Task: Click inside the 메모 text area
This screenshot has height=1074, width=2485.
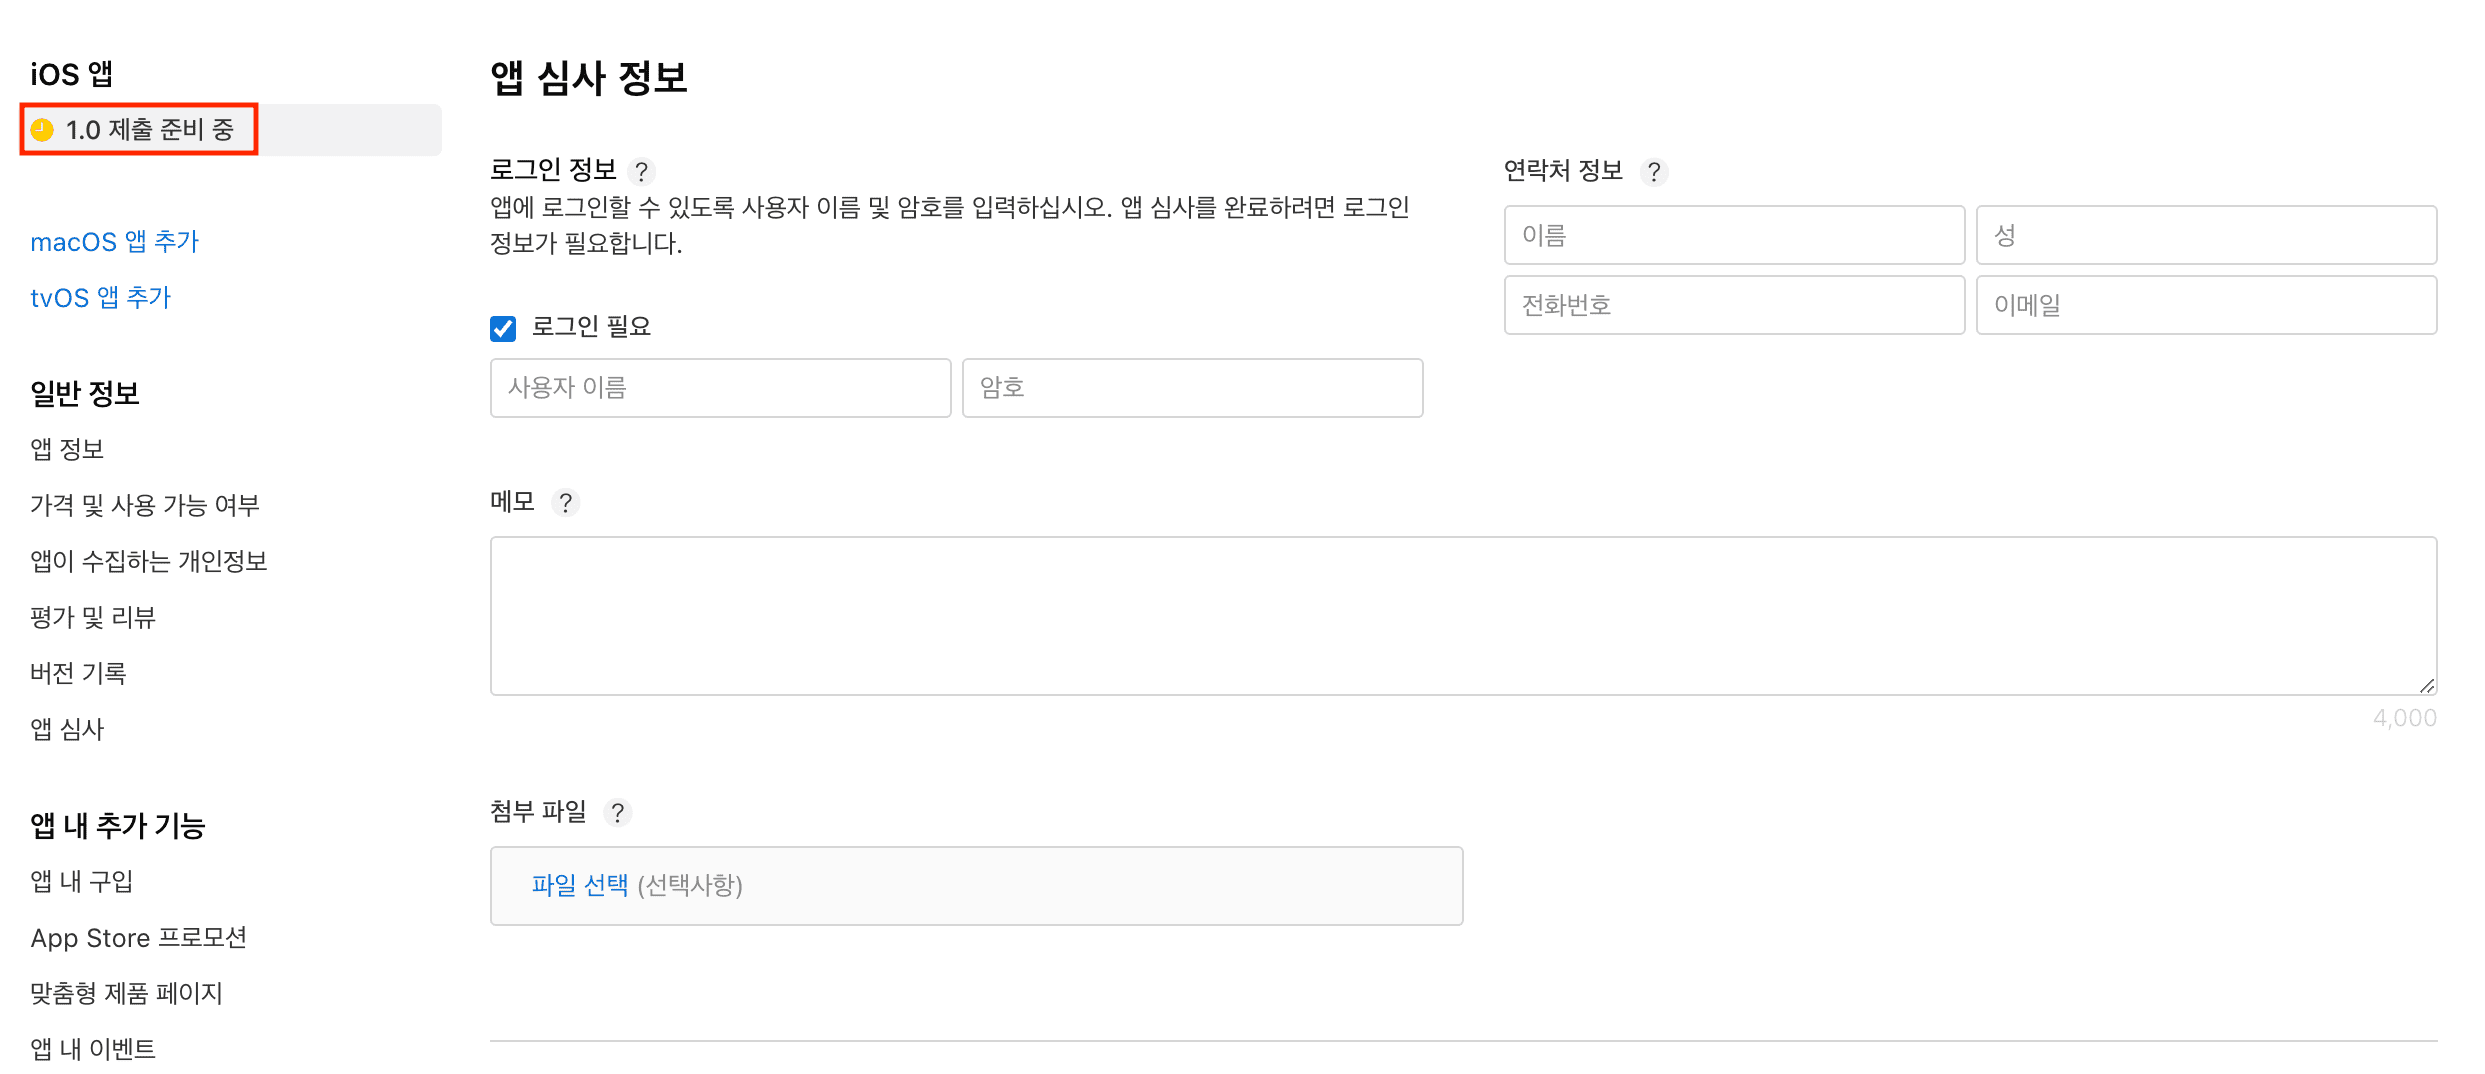Action: 1463,615
